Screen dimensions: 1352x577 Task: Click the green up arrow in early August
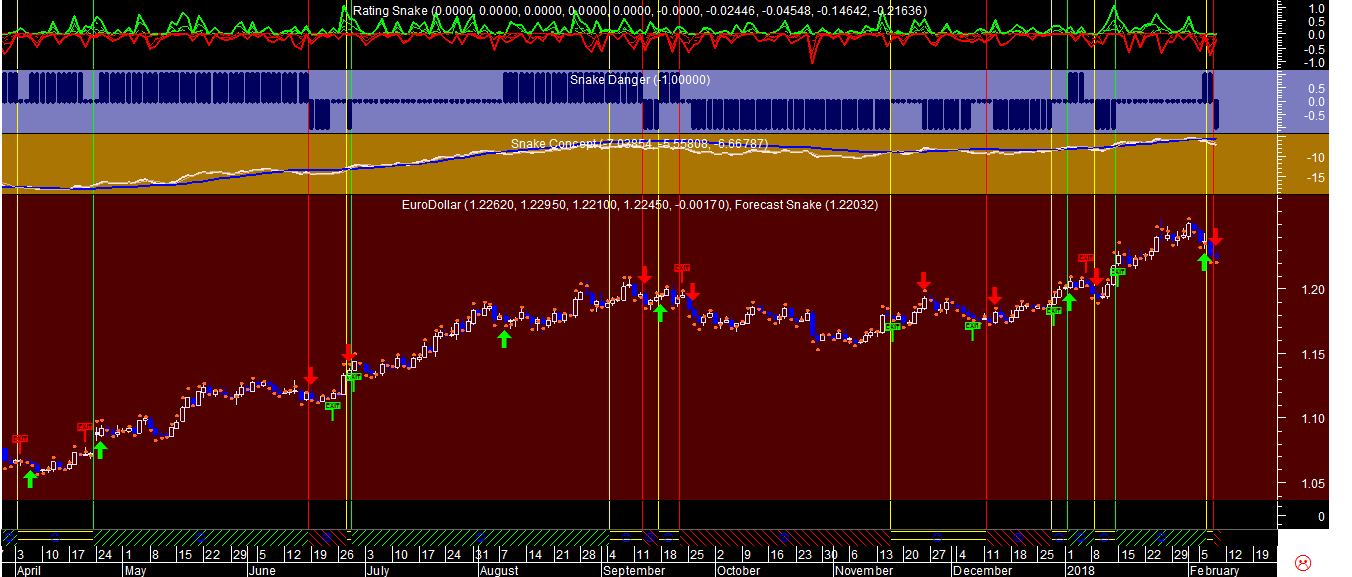click(x=504, y=338)
